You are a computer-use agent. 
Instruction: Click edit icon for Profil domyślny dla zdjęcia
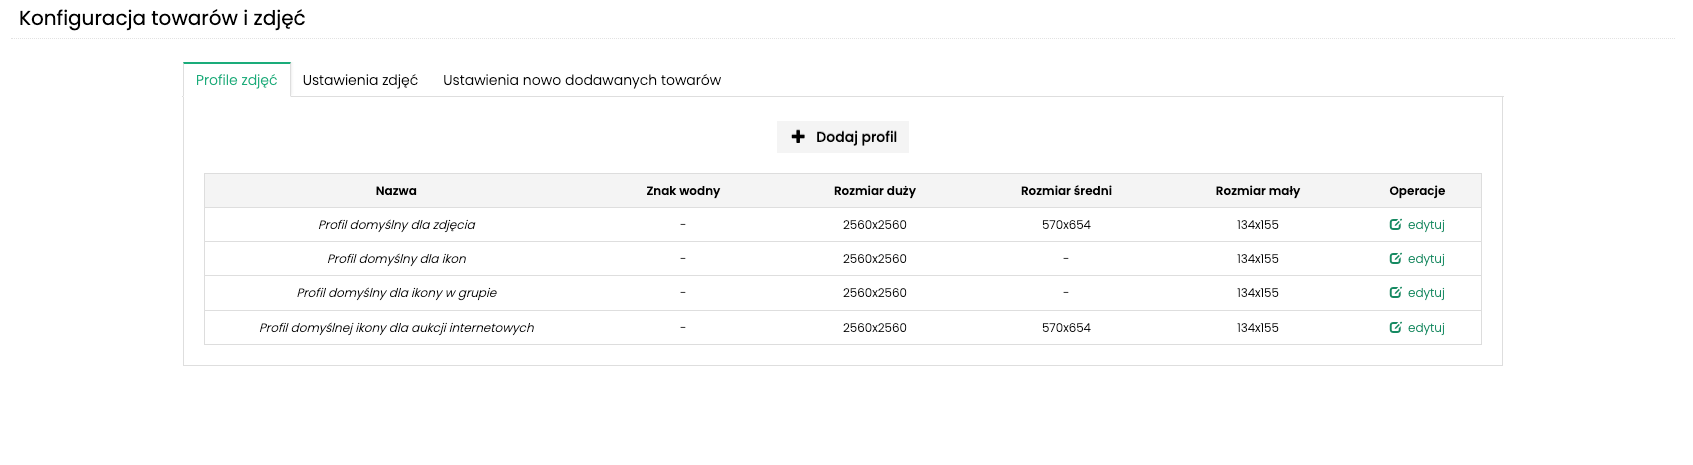1395,225
